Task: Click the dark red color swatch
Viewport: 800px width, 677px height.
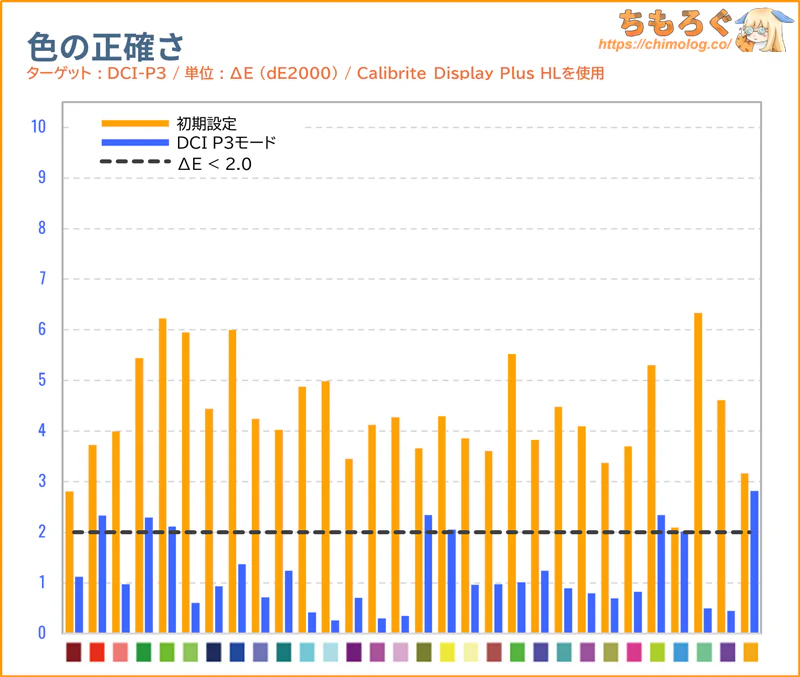Action: [73, 652]
